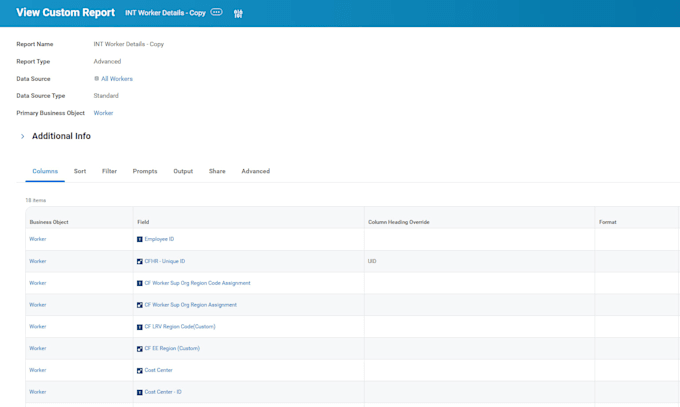Open the Worker primary business object link

click(103, 113)
